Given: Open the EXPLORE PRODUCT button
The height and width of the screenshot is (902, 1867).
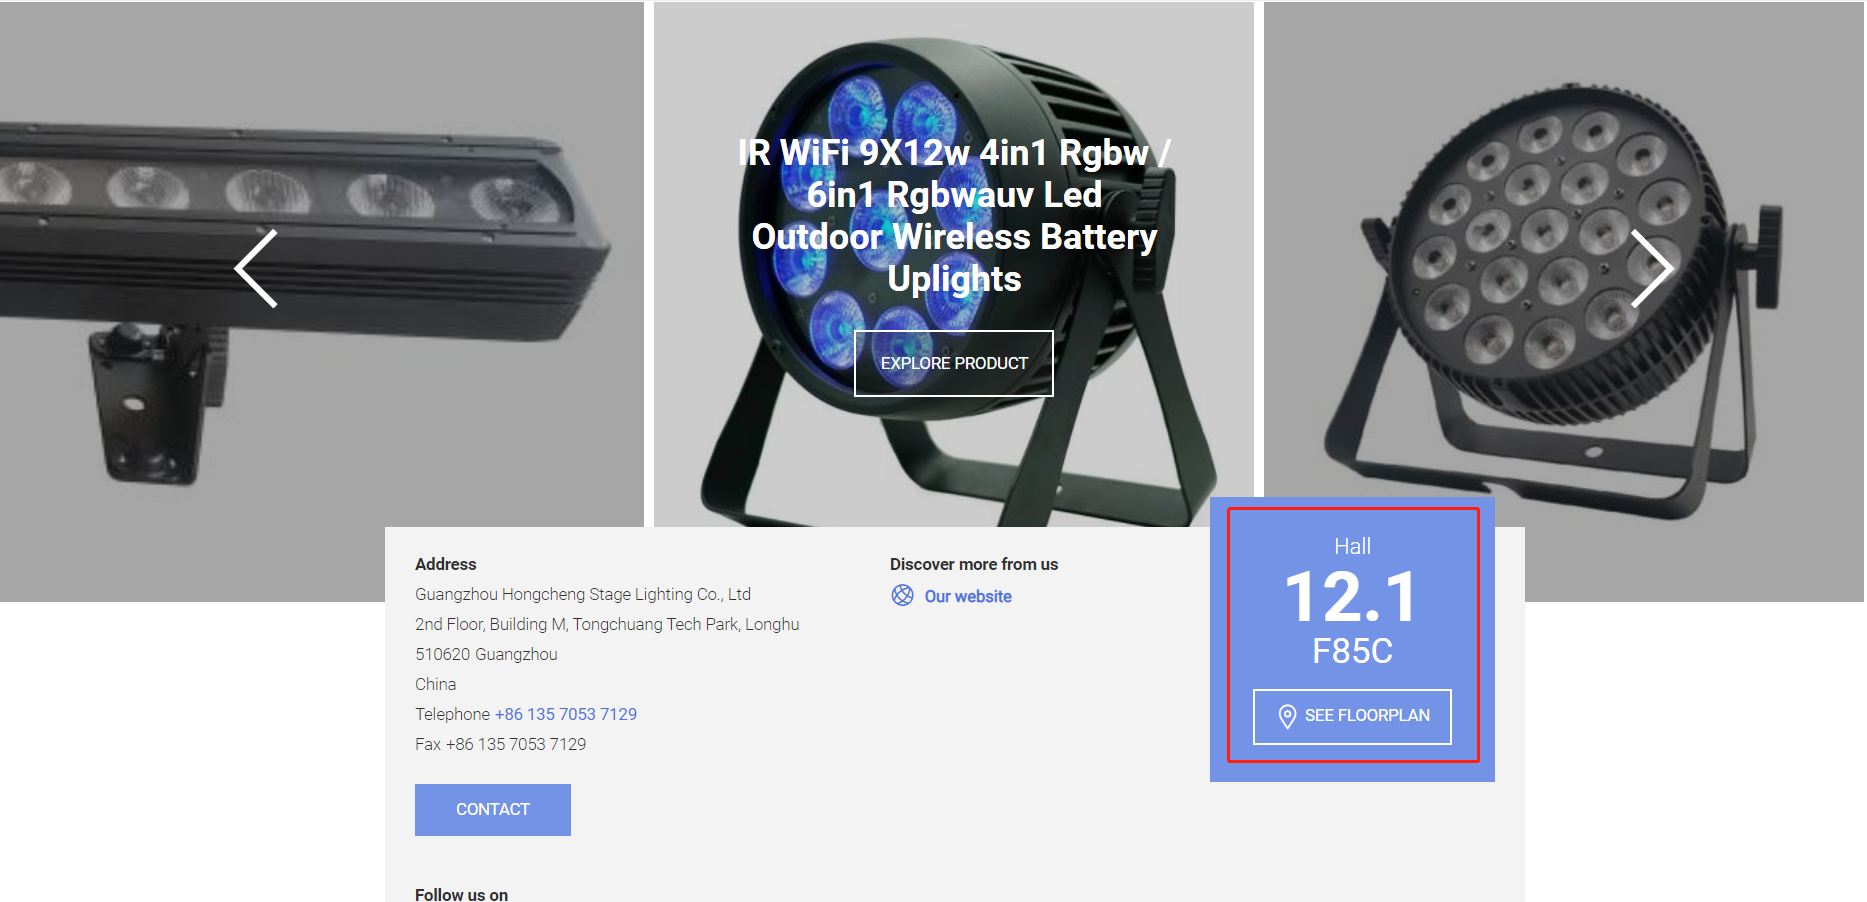Looking at the screenshot, I should pyautogui.click(x=954, y=363).
